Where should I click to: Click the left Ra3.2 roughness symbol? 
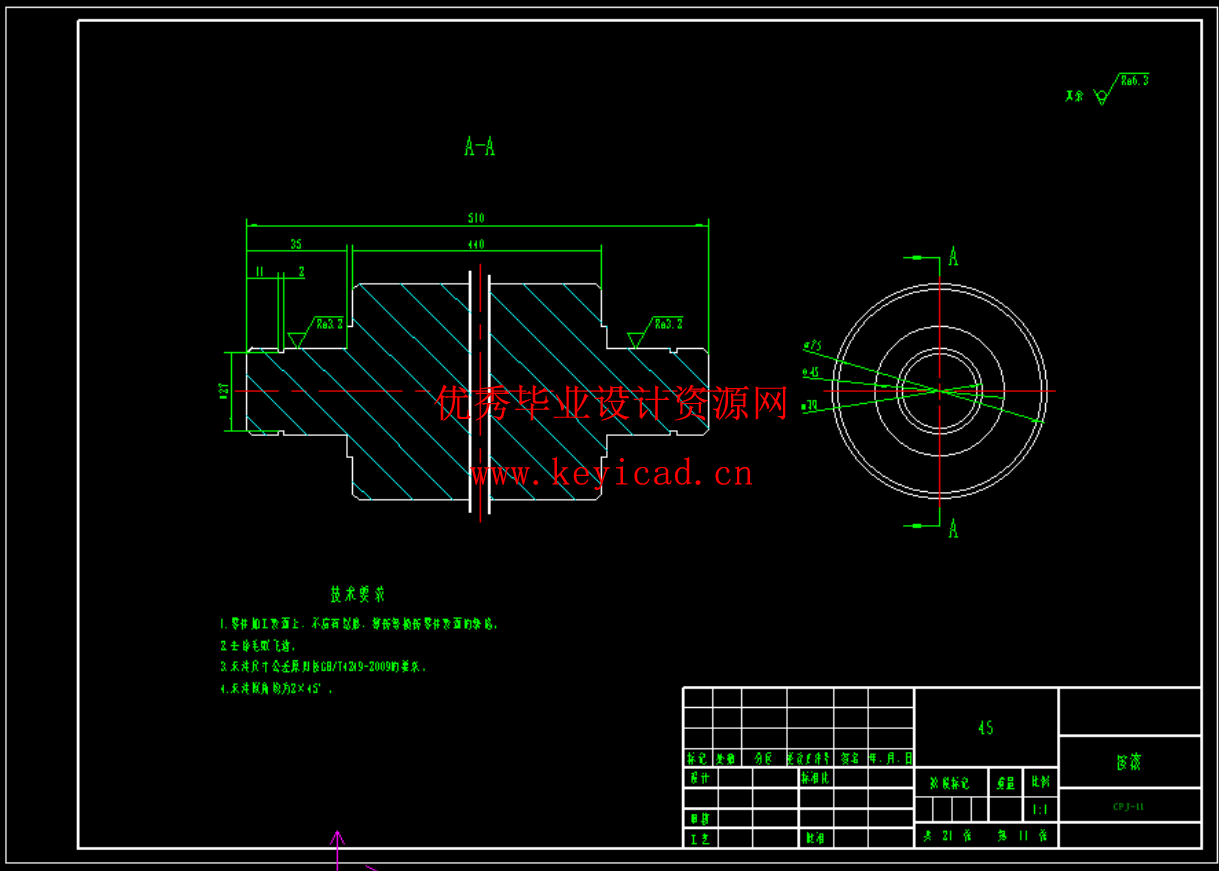[x=316, y=330]
